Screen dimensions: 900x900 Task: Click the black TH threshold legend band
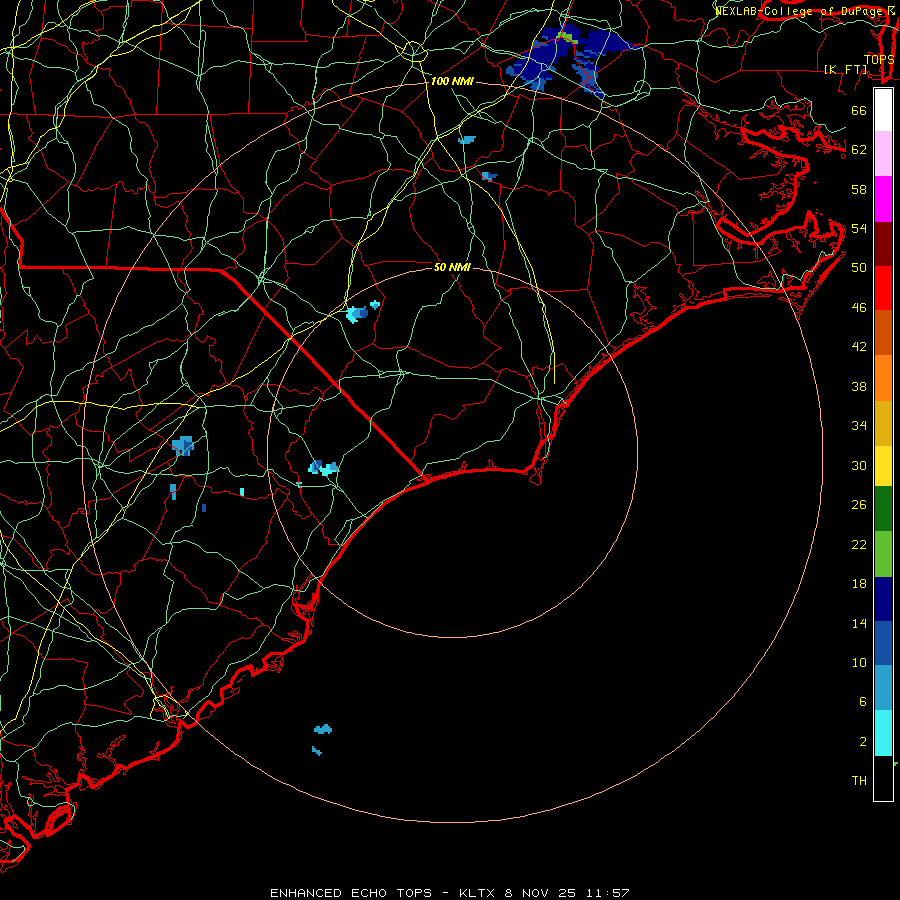[883, 778]
